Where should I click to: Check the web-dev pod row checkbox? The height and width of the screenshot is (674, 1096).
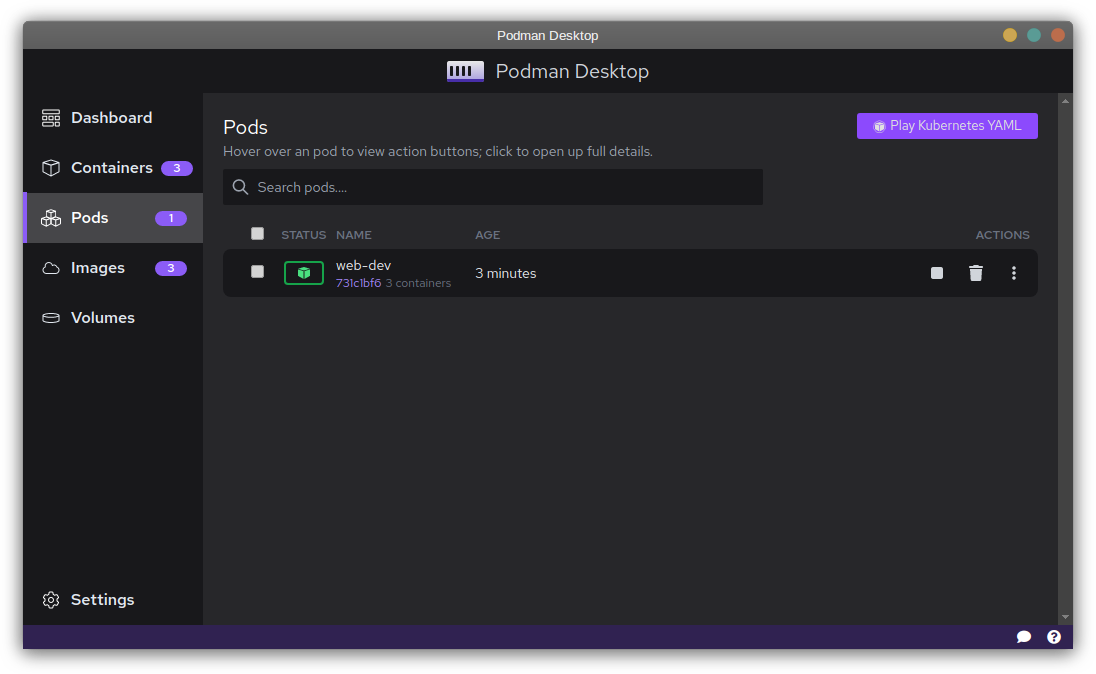tap(258, 272)
